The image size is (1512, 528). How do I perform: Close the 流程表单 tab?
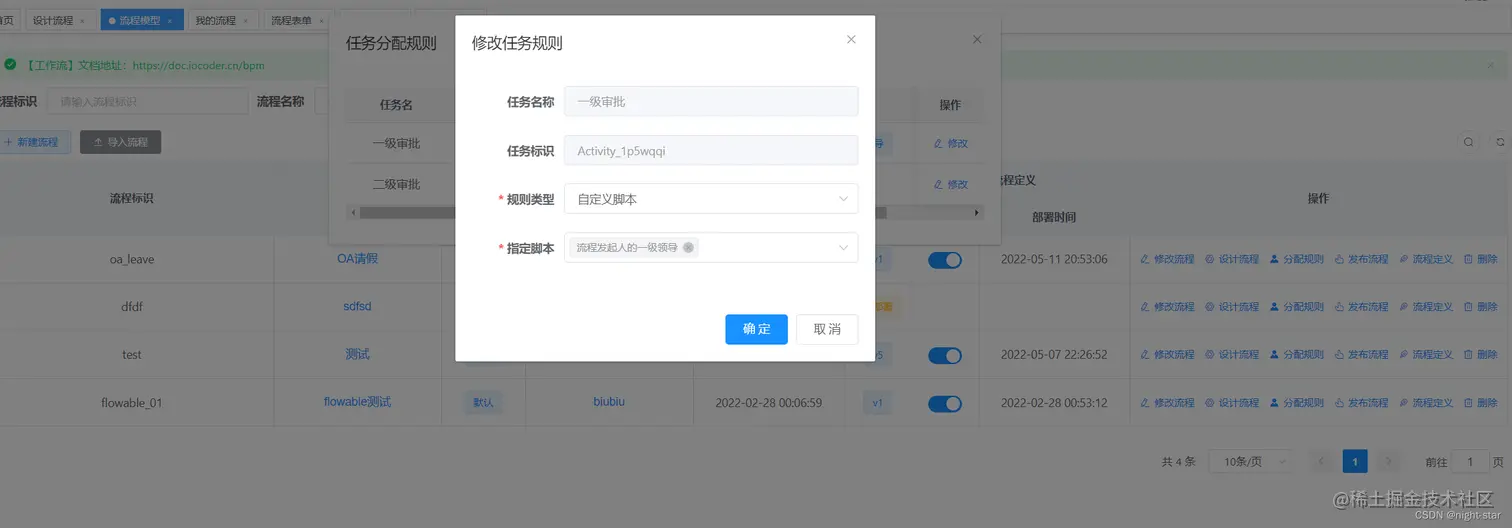pos(321,20)
